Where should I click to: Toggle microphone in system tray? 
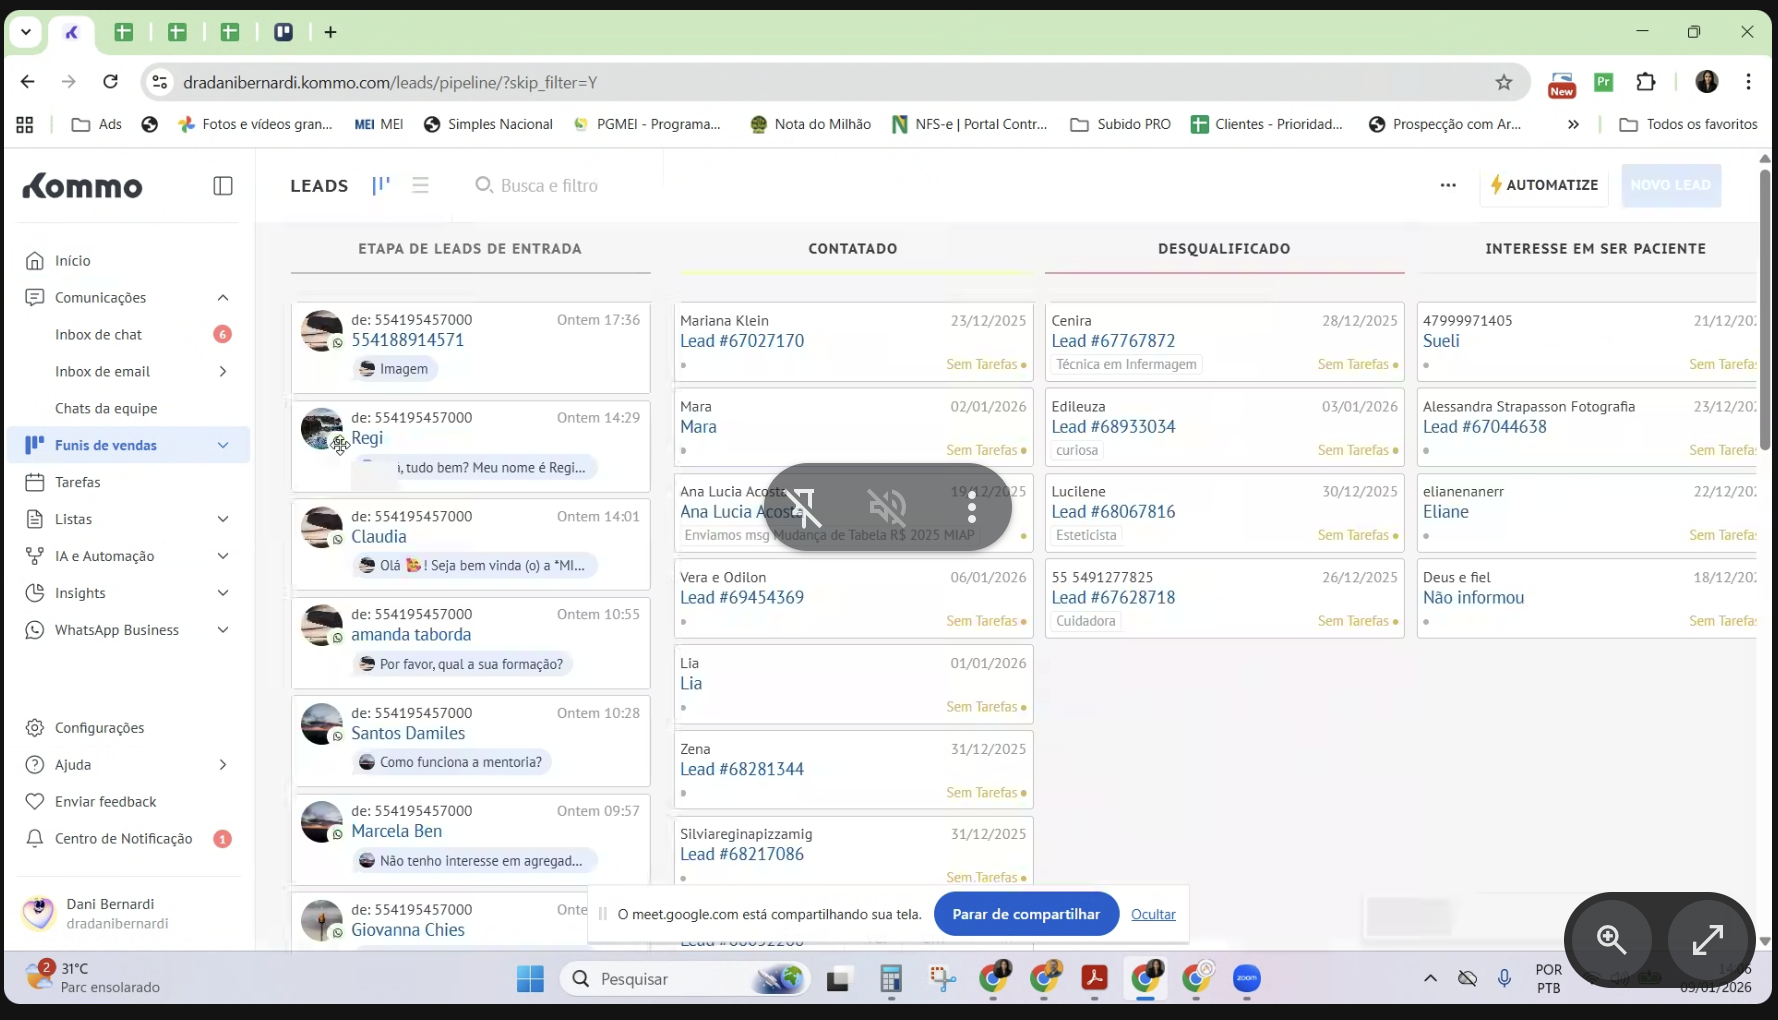1504,978
